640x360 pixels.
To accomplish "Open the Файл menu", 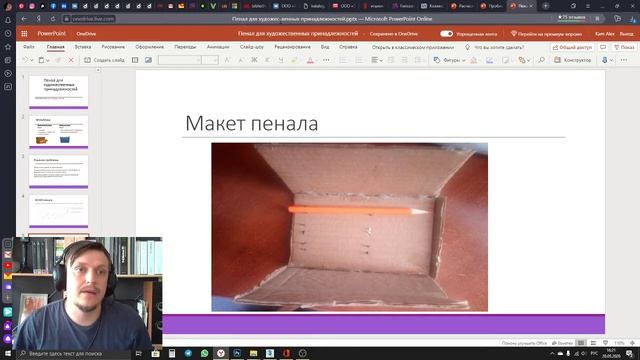I will pos(29,47).
